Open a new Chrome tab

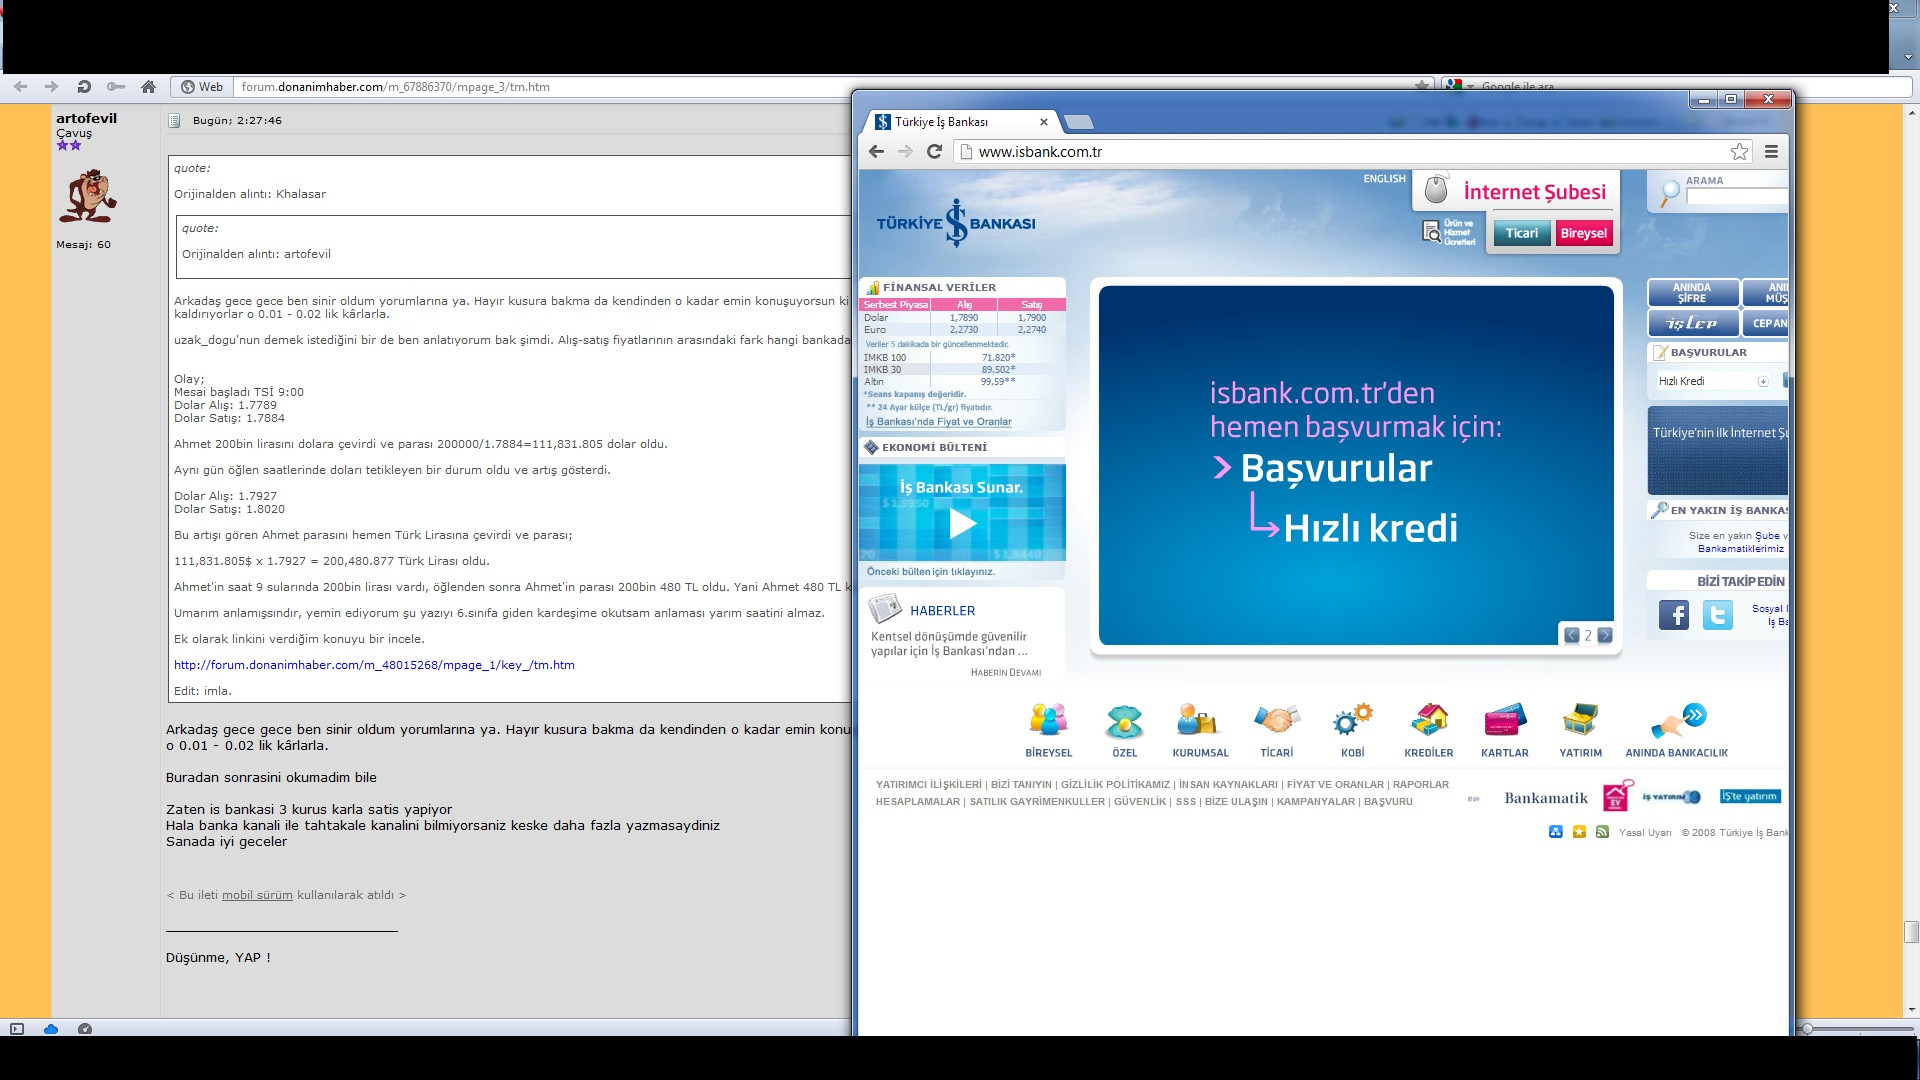point(1078,123)
